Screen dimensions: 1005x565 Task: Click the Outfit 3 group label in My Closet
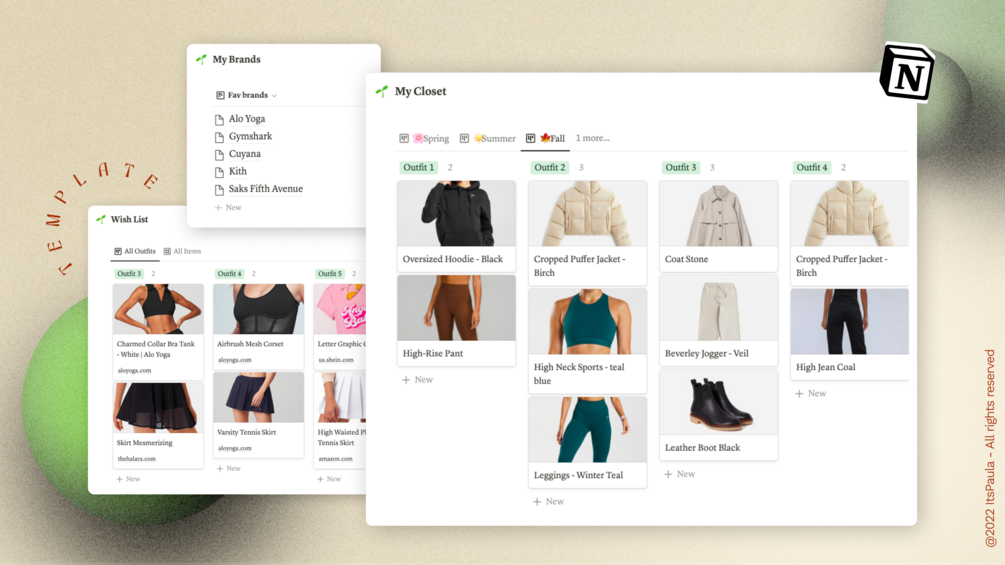(681, 167)
